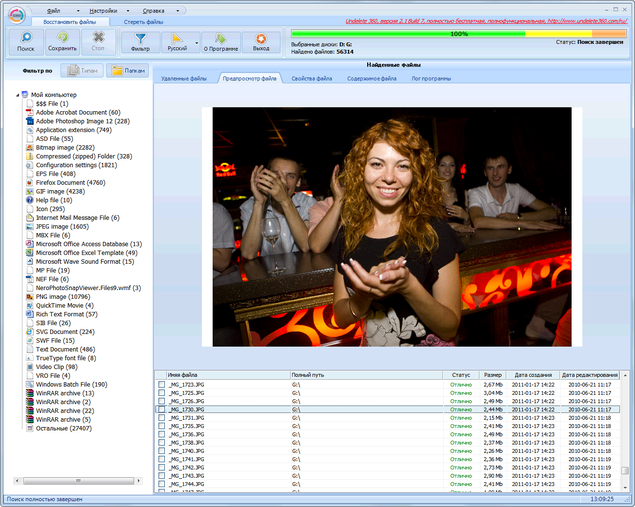635x507 pixels.
Task: Enable the checkbox for _MG_1741.JPG
Action: [x=162, y=459]
